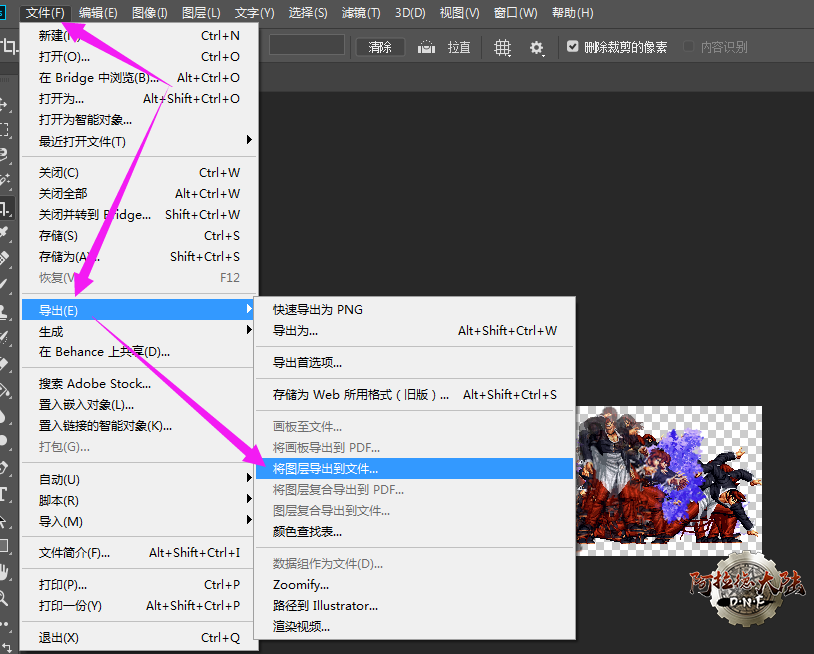814x654 pixels.
Task: Expand the 脚本(R) submenu
Action: [x=140, y=500]
